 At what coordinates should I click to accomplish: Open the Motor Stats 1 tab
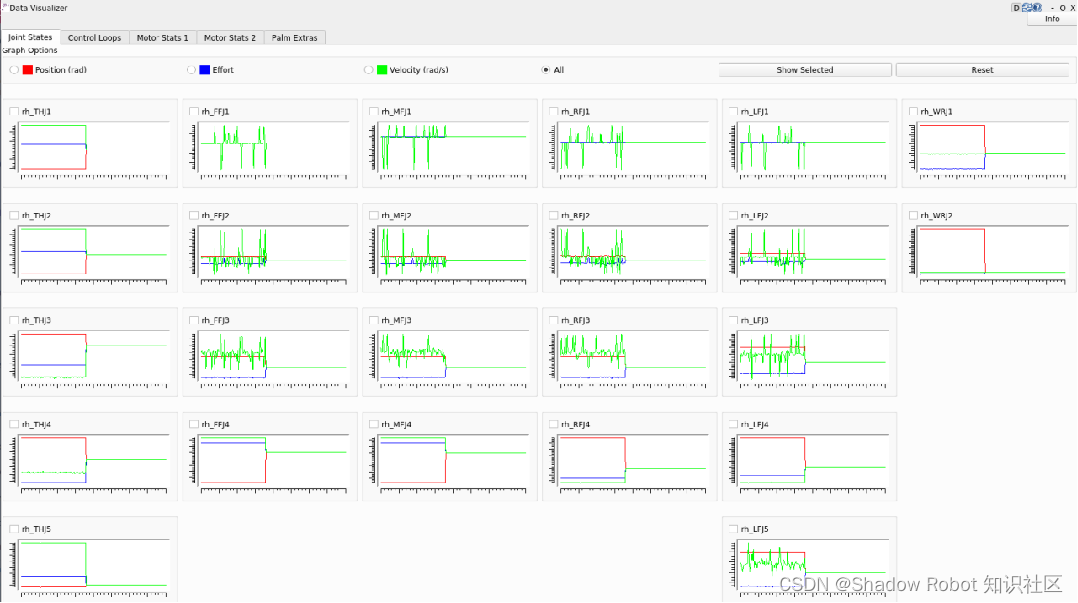pyautogui.click(x=162, y=38)
